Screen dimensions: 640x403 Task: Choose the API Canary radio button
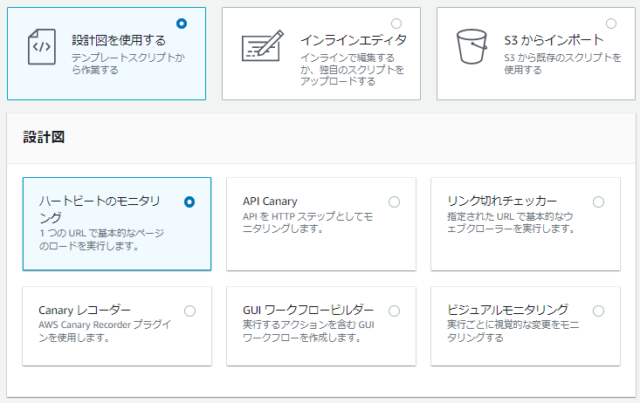[394, 202]
